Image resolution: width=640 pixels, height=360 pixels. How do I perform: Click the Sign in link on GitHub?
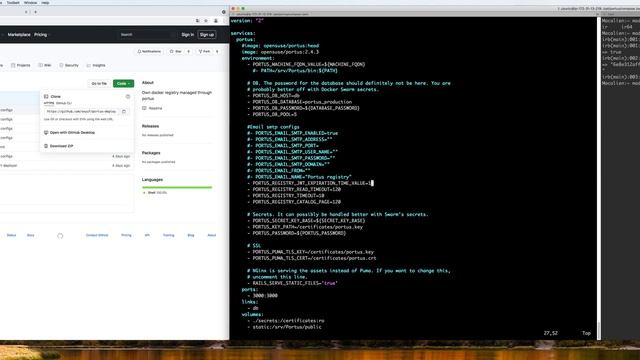[187, 35]
